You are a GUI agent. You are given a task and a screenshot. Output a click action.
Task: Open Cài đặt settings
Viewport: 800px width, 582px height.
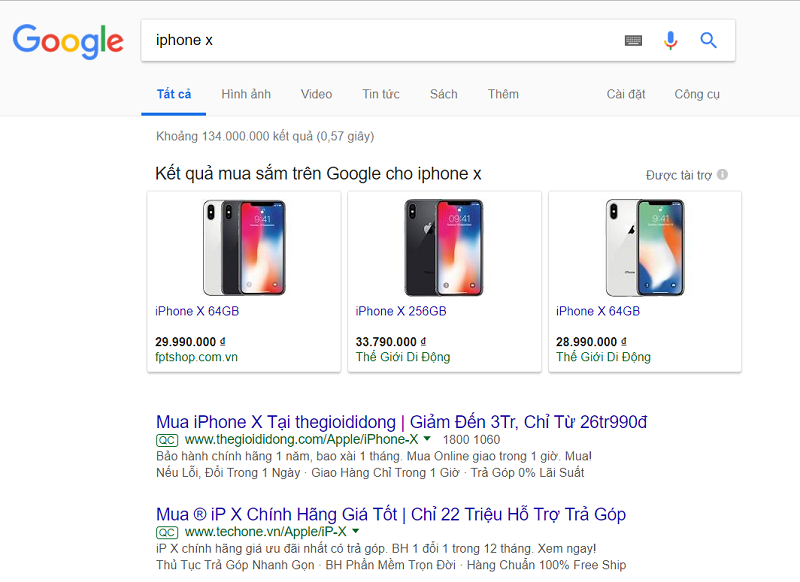[626, 94]
